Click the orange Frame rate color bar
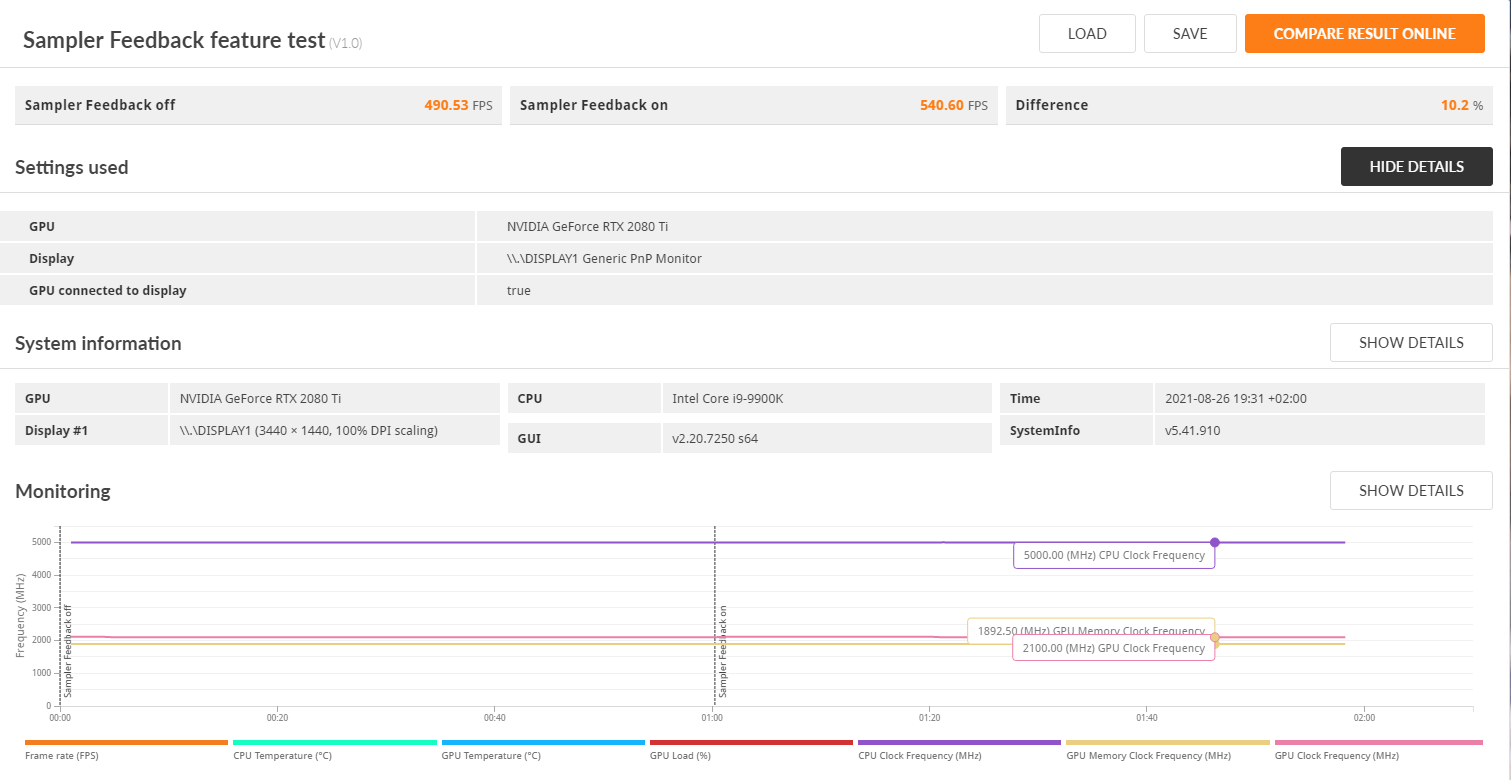1511x780 pixels. point(125,743)
